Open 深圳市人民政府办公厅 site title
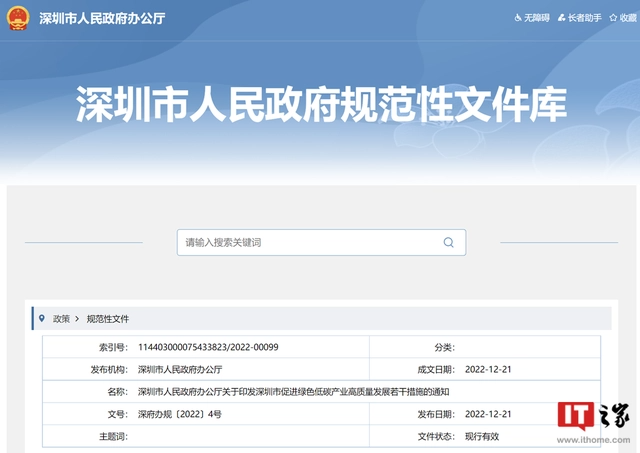The width and height of the screenshot is (640, 453). (x=102, y=18)
